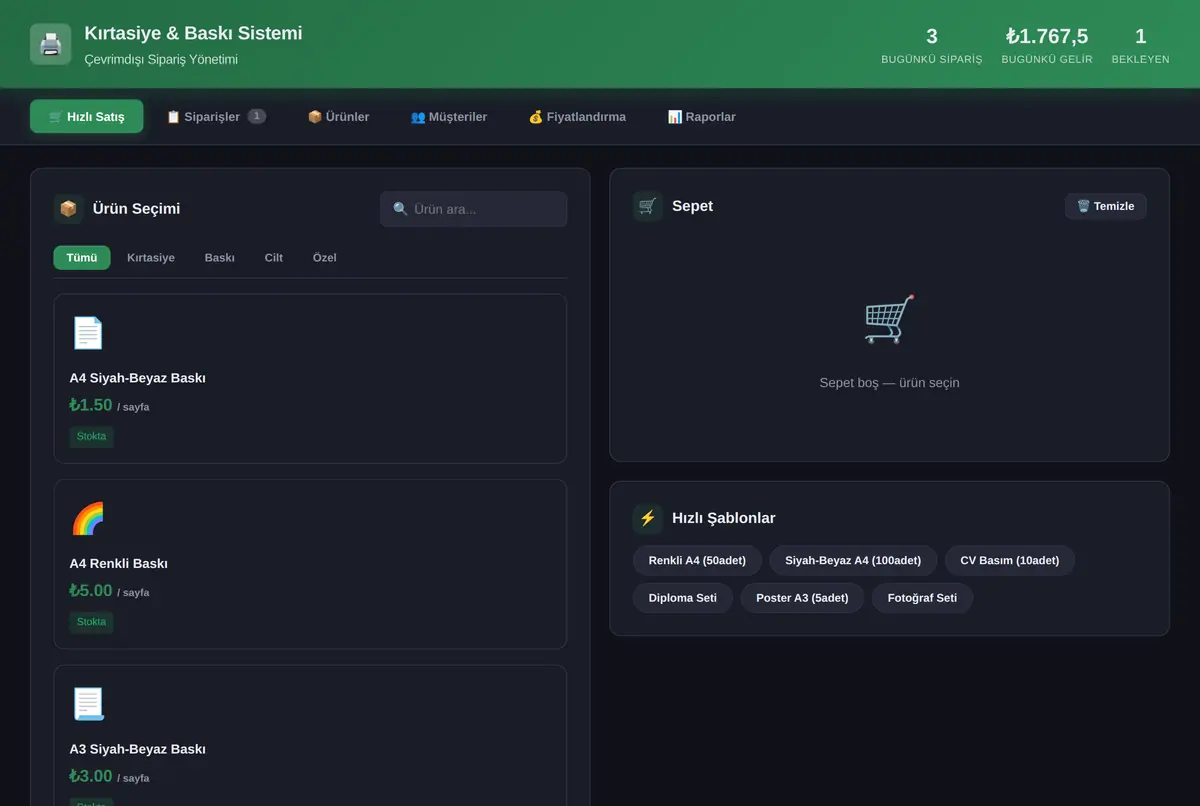The width and height of the screenshot is (1200, 806).
Task: Select the Diploma Seti template
Action: point(683,598)
